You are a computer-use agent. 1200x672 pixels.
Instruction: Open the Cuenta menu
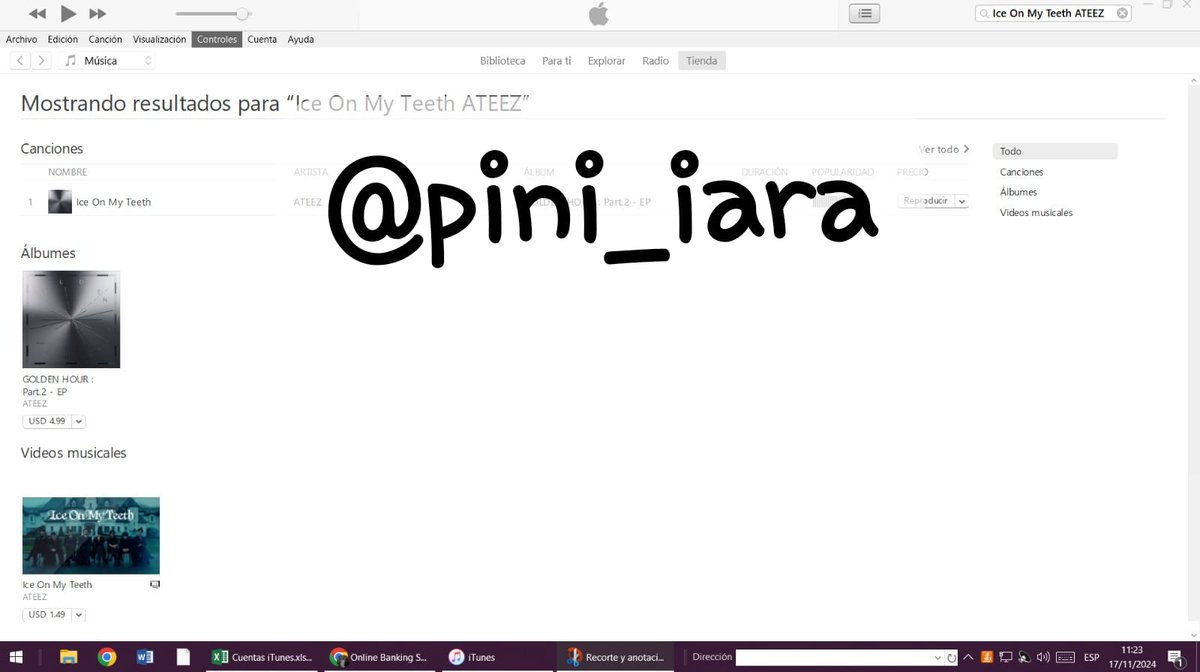point(262,40)
